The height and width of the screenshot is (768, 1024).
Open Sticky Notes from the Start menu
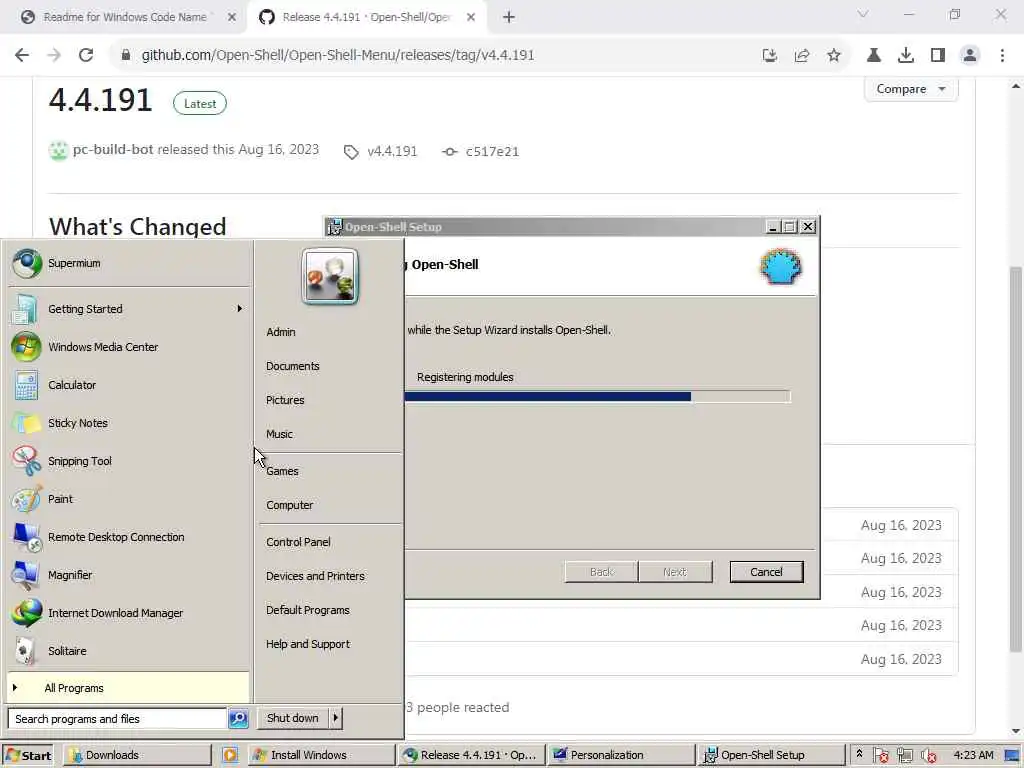click(127, 423)
